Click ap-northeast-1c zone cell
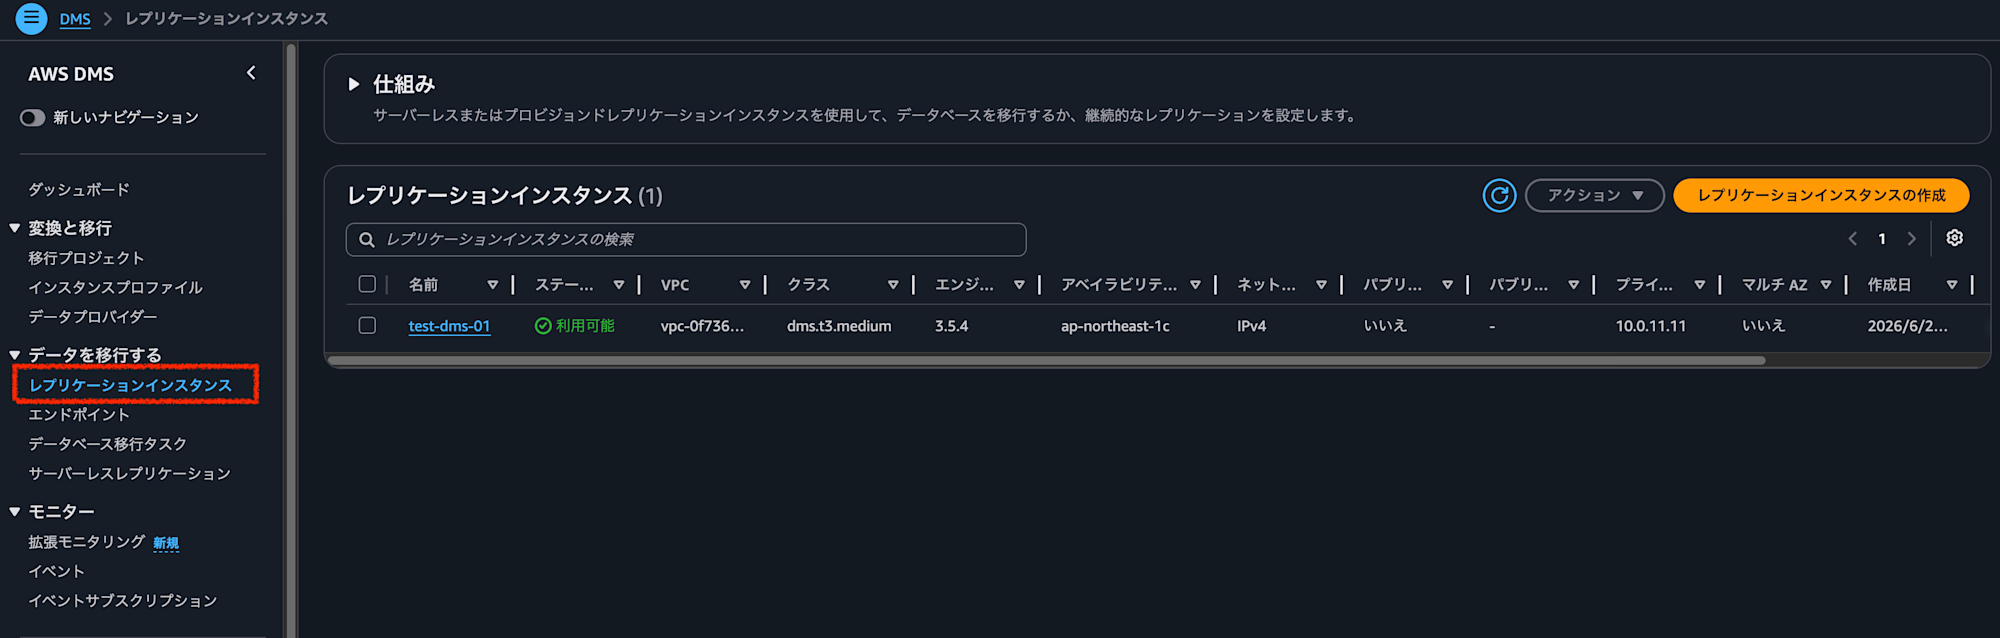Viewport: 2000px width, 638px height. 1115,326
